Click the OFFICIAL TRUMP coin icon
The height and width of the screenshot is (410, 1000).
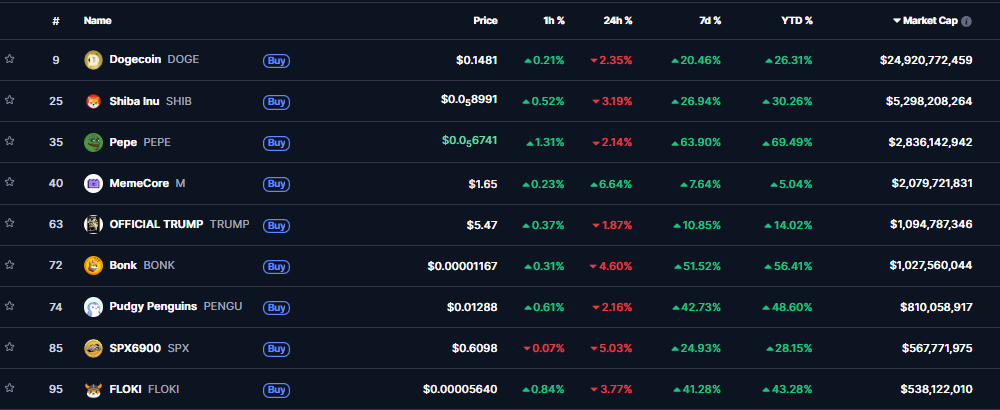[x=93, y=224]
